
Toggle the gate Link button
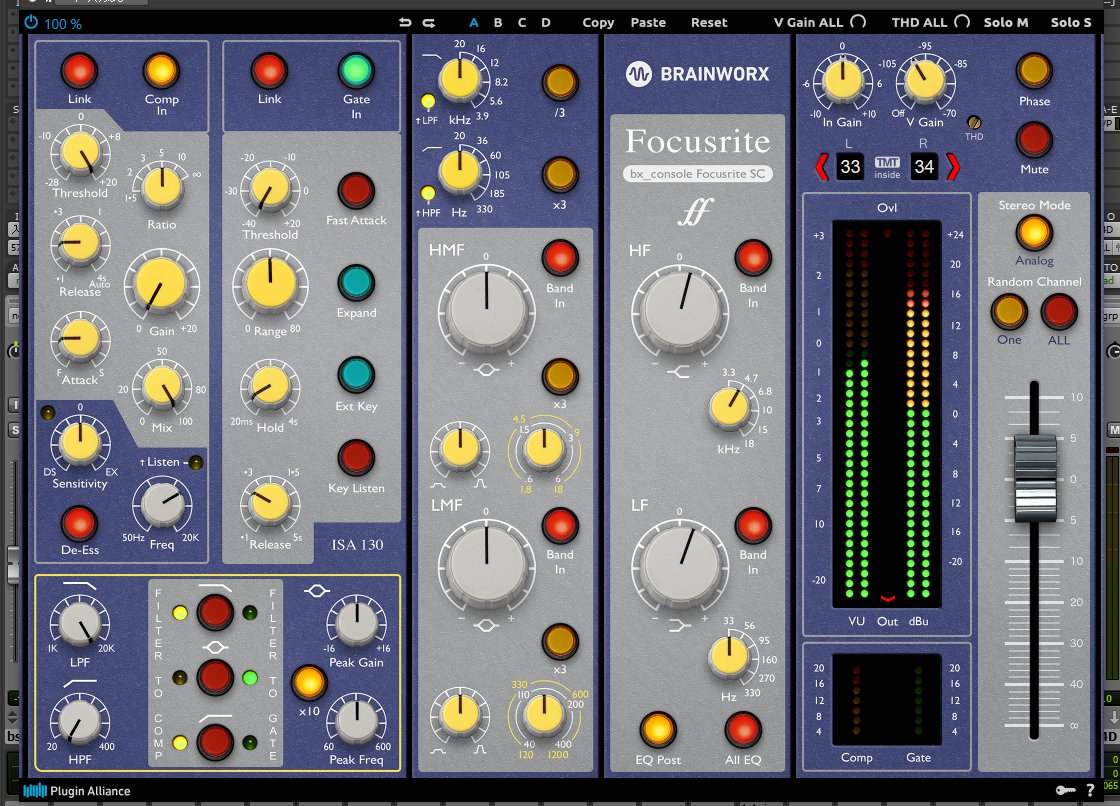click(x=269, y=71)
